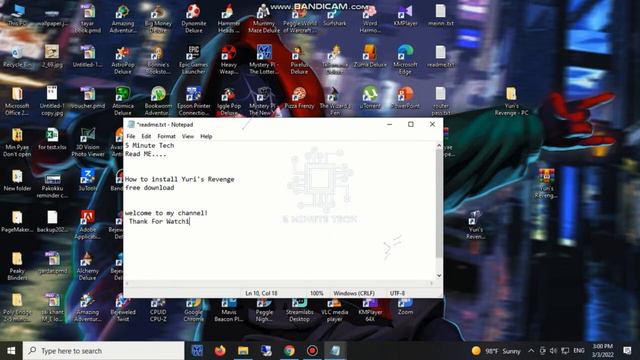Screen dimensions: 640x360
Task: Click the Notepad vertical scrollbar
Action: tap(439, 203)
